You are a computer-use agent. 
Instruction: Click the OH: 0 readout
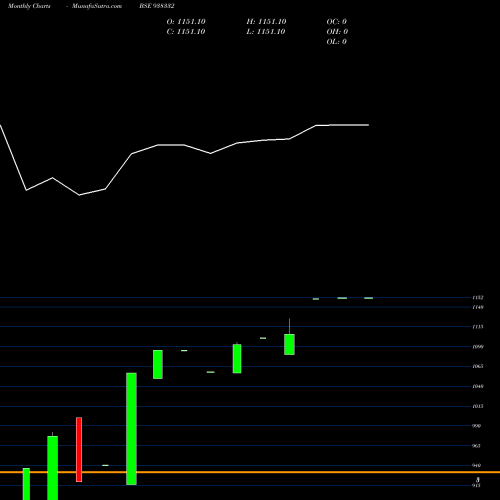tap(337, 32)
